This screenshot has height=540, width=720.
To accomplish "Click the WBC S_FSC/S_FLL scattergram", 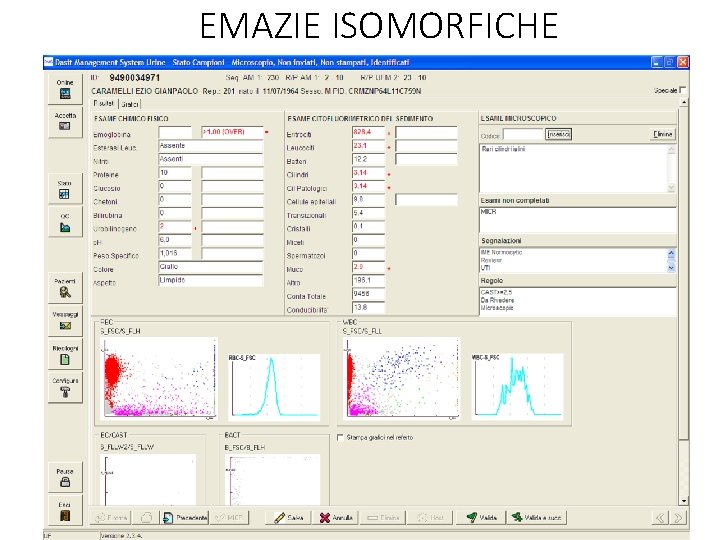I will pyautogui.click(x=401, y=378).
